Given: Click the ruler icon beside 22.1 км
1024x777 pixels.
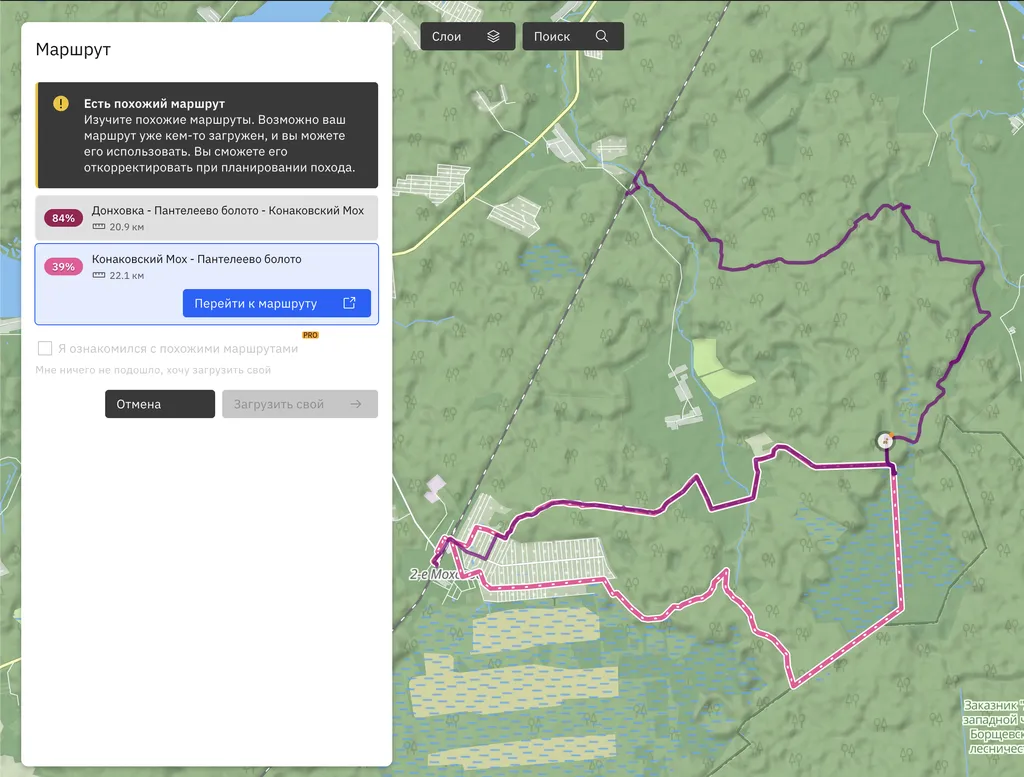Looking at the screenshot, I should point(98,275).
